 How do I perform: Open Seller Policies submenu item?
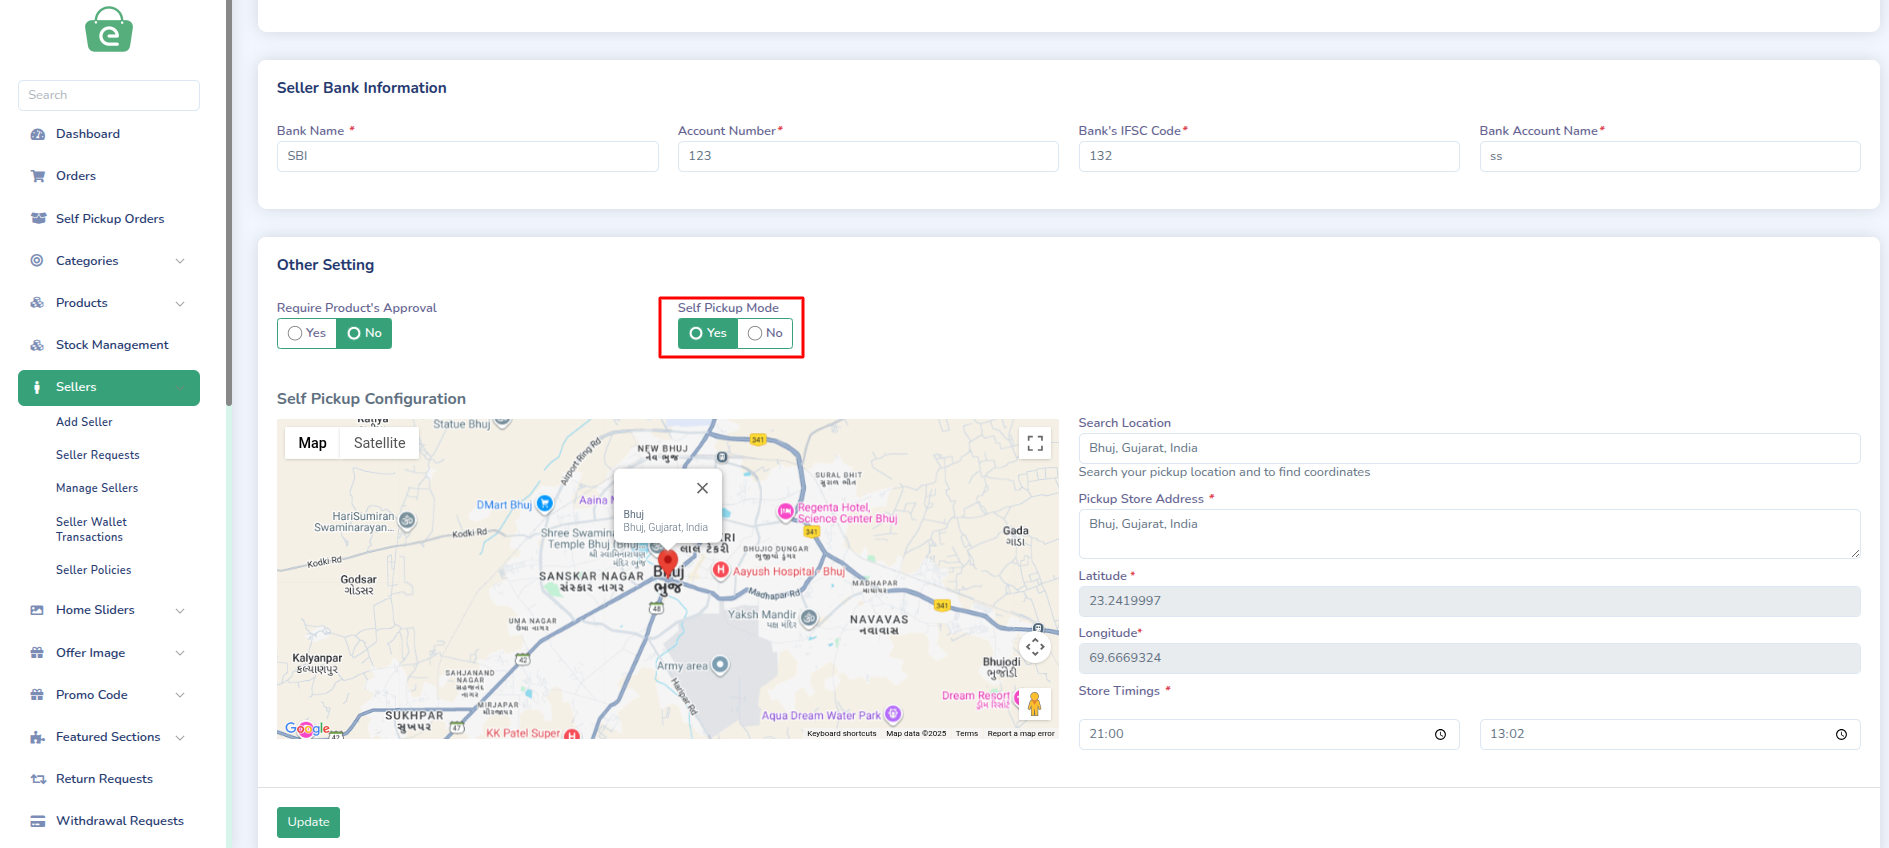(x=94, y=570)
